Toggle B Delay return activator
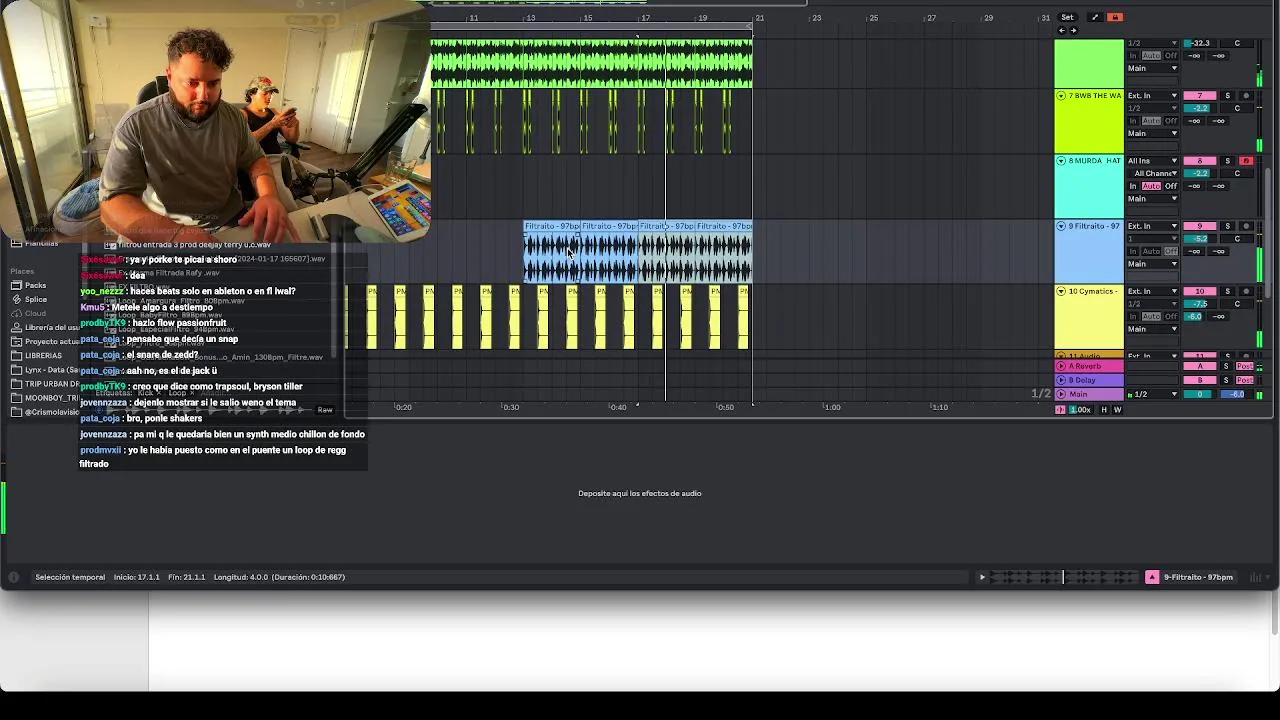1280x720 pixels. pyautogui.click(x=1200, y=380)
